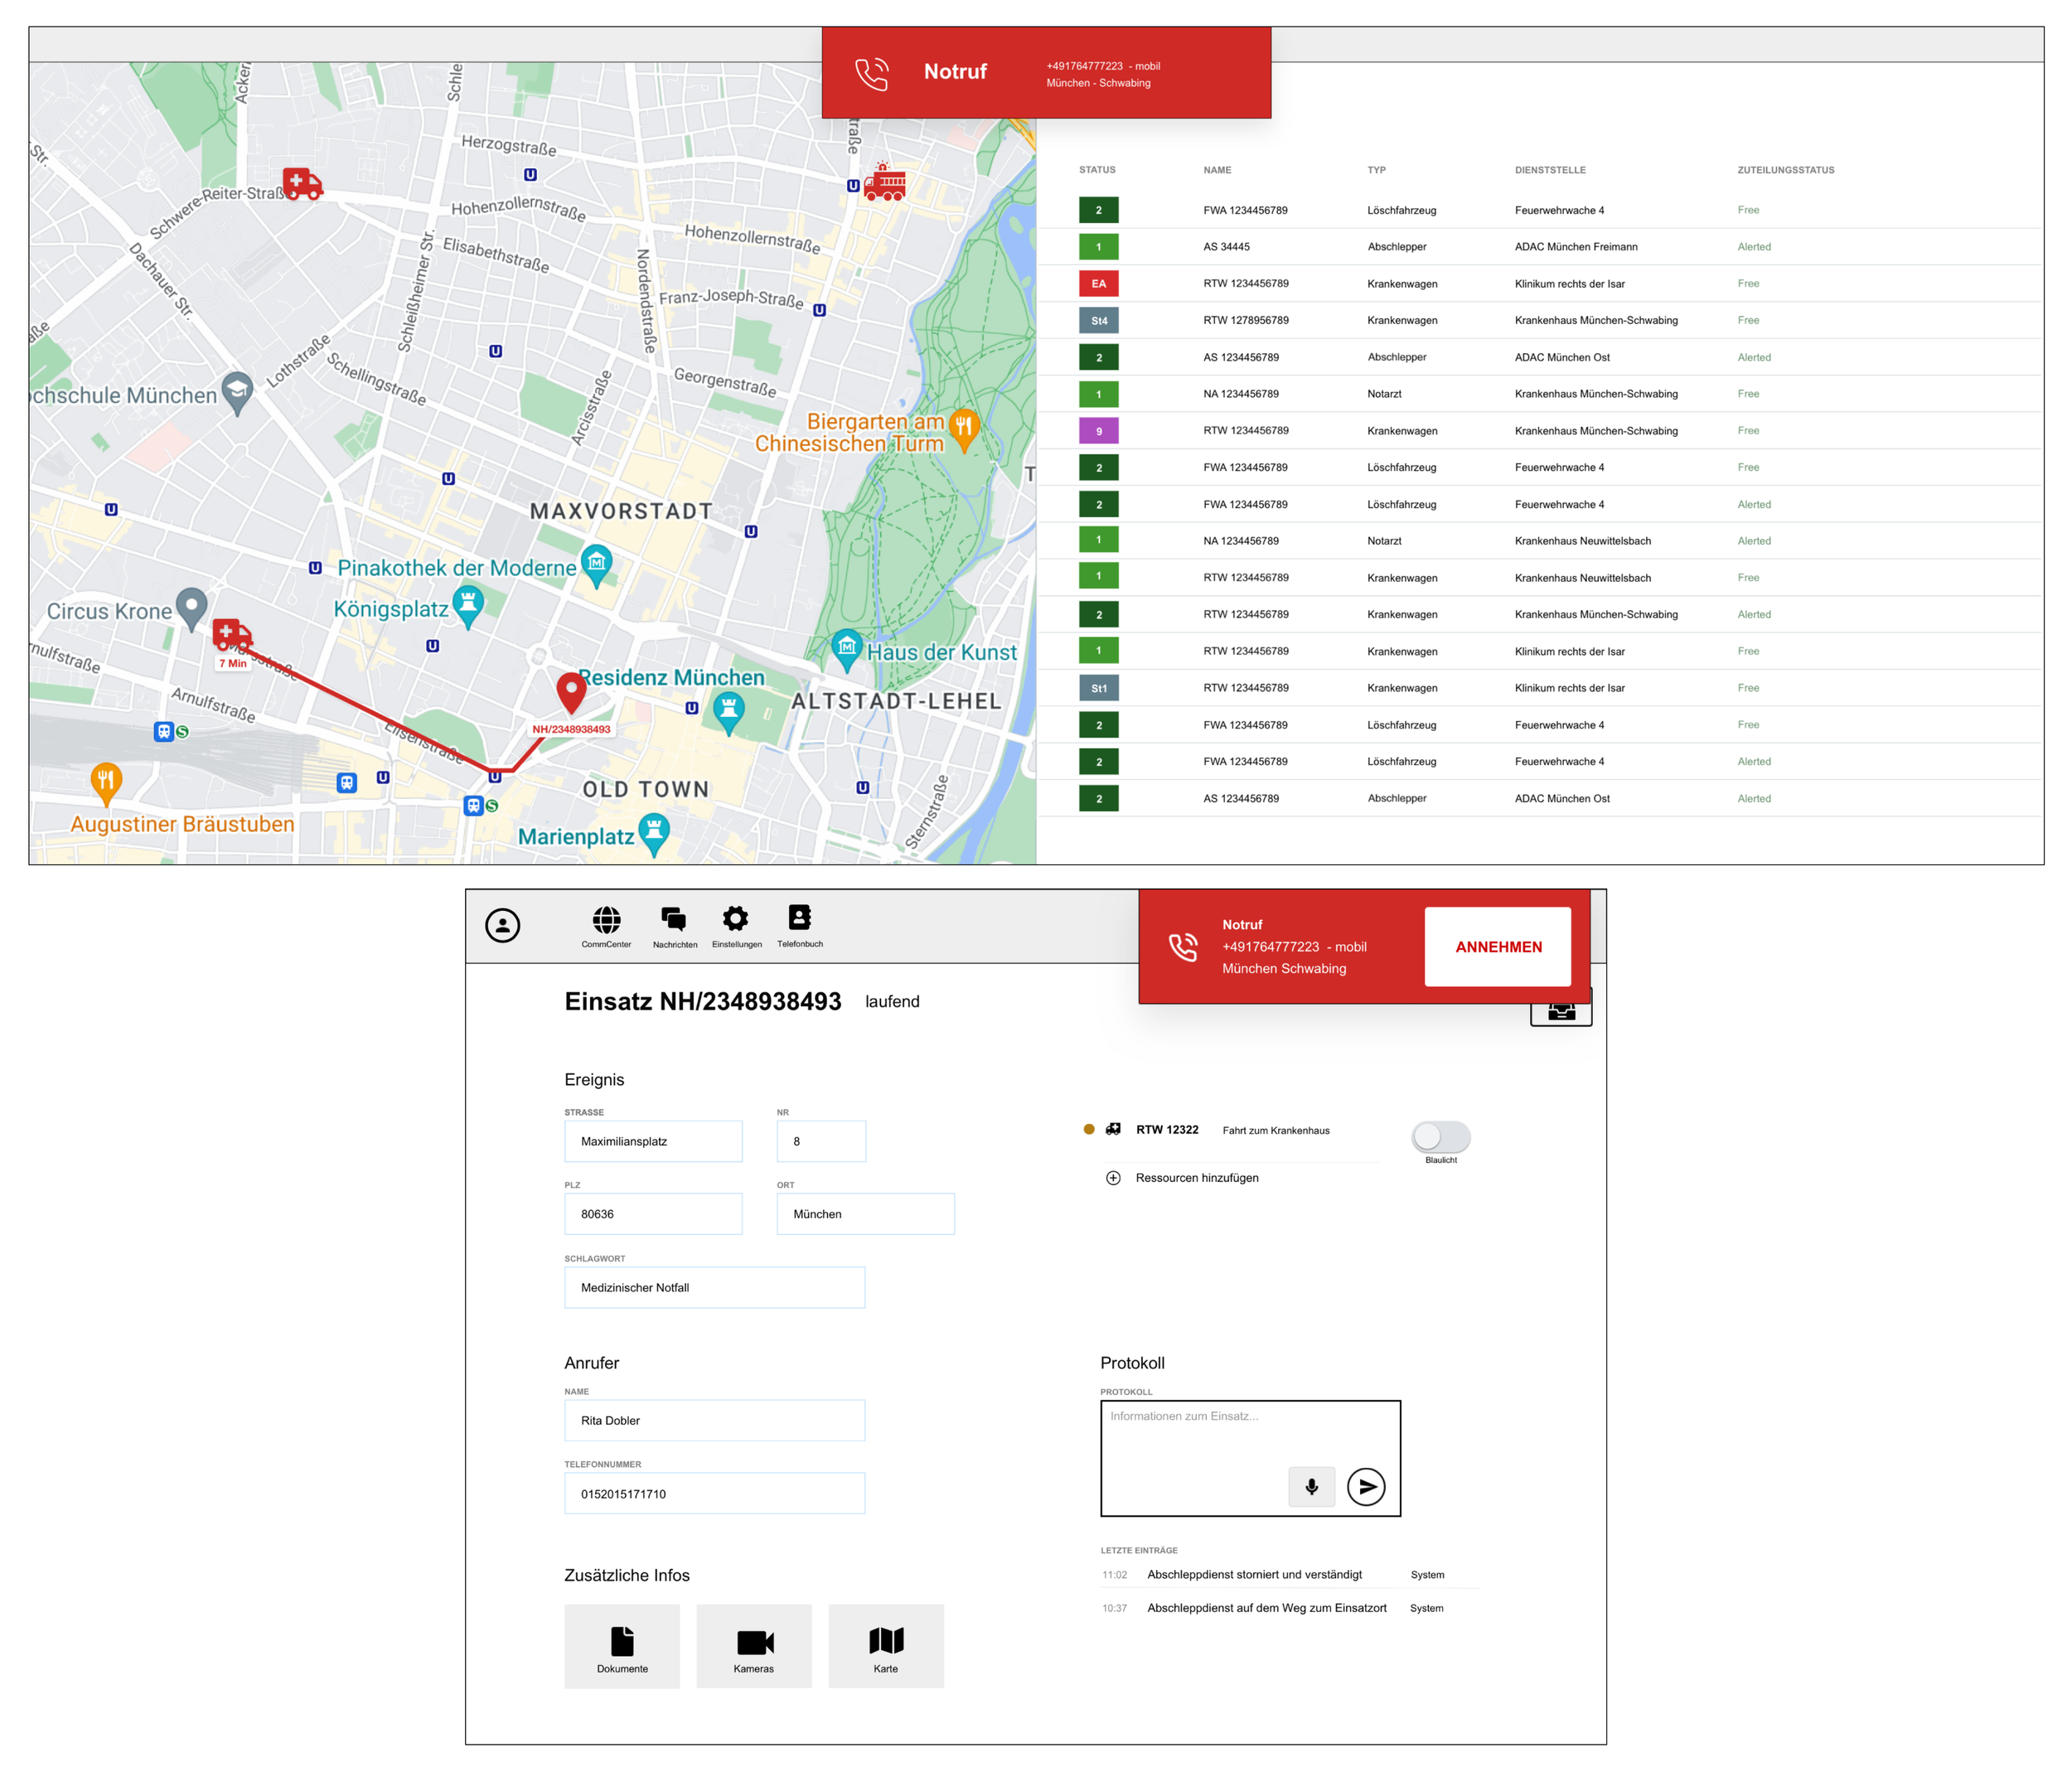2072x1777 pixels.
Task: Click the Ort field München
Action: coord(865,1214)
